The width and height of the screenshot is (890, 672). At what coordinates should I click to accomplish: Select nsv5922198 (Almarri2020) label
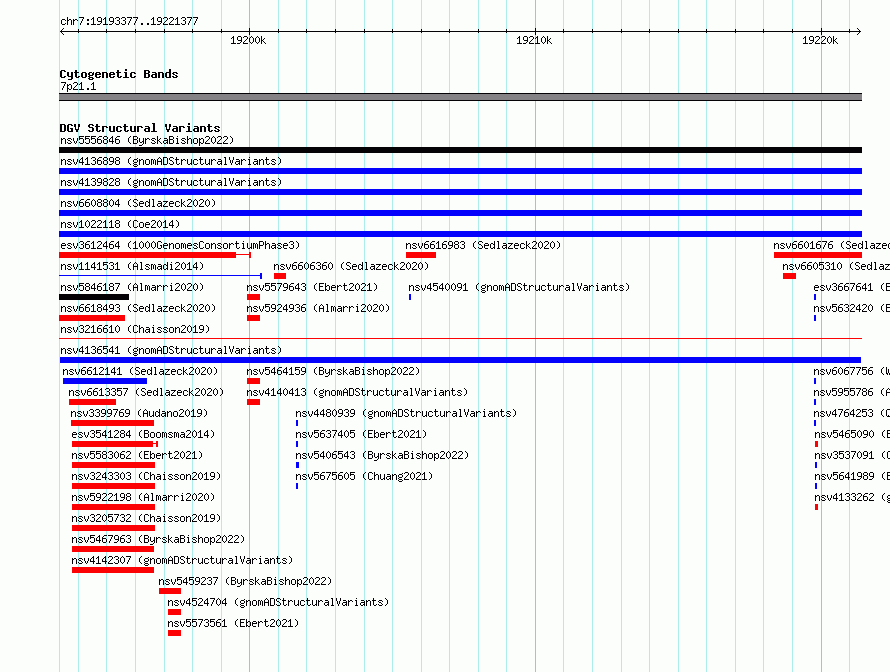coord(143,497)
